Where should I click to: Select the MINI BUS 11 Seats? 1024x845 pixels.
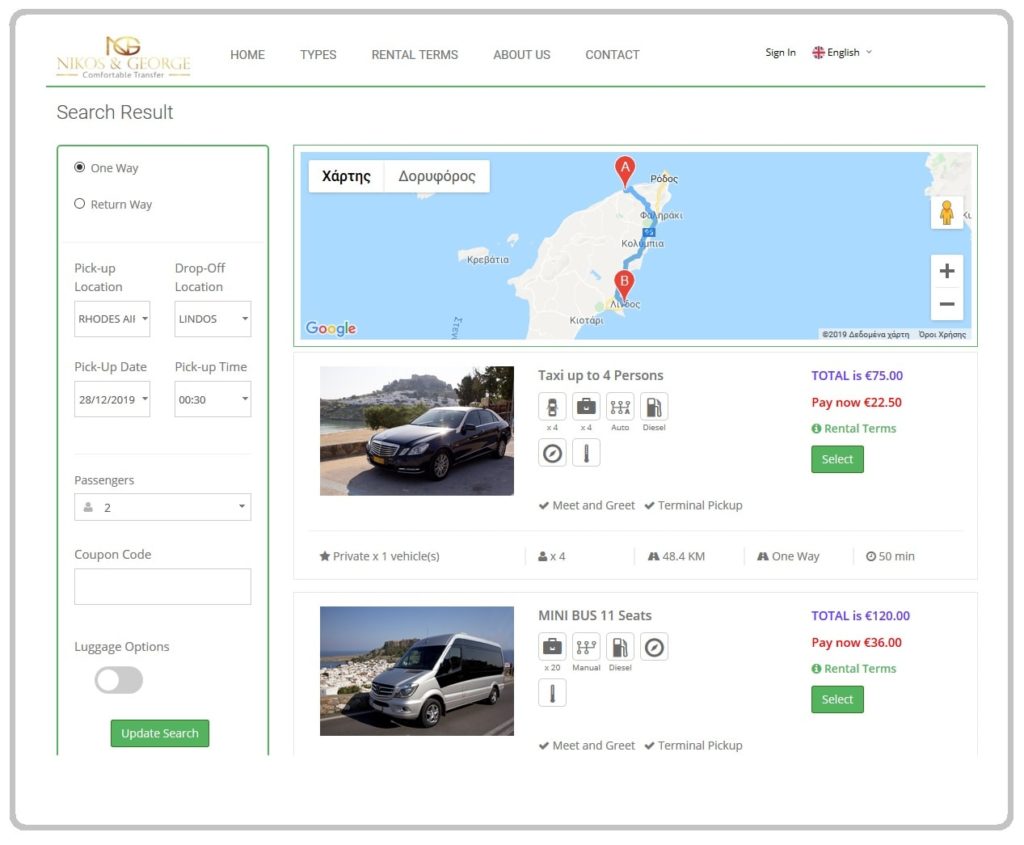[837, 700]
